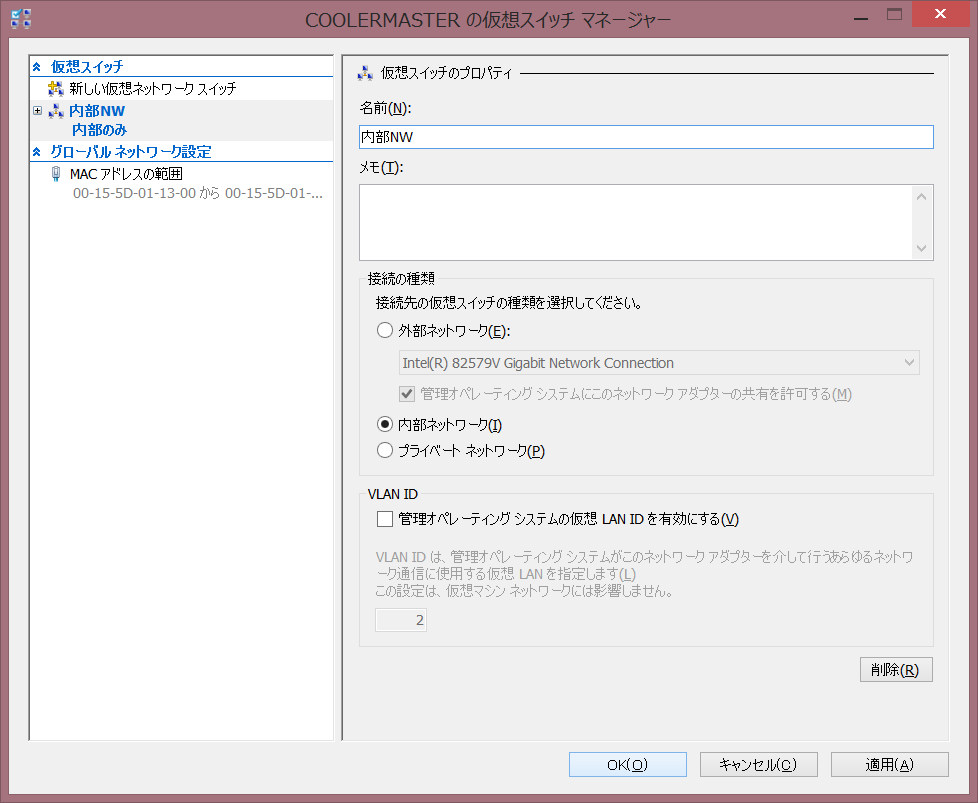The height and width of the screenshot is (803, 978).
Task: Click the 削除 button
Action: 896,669
